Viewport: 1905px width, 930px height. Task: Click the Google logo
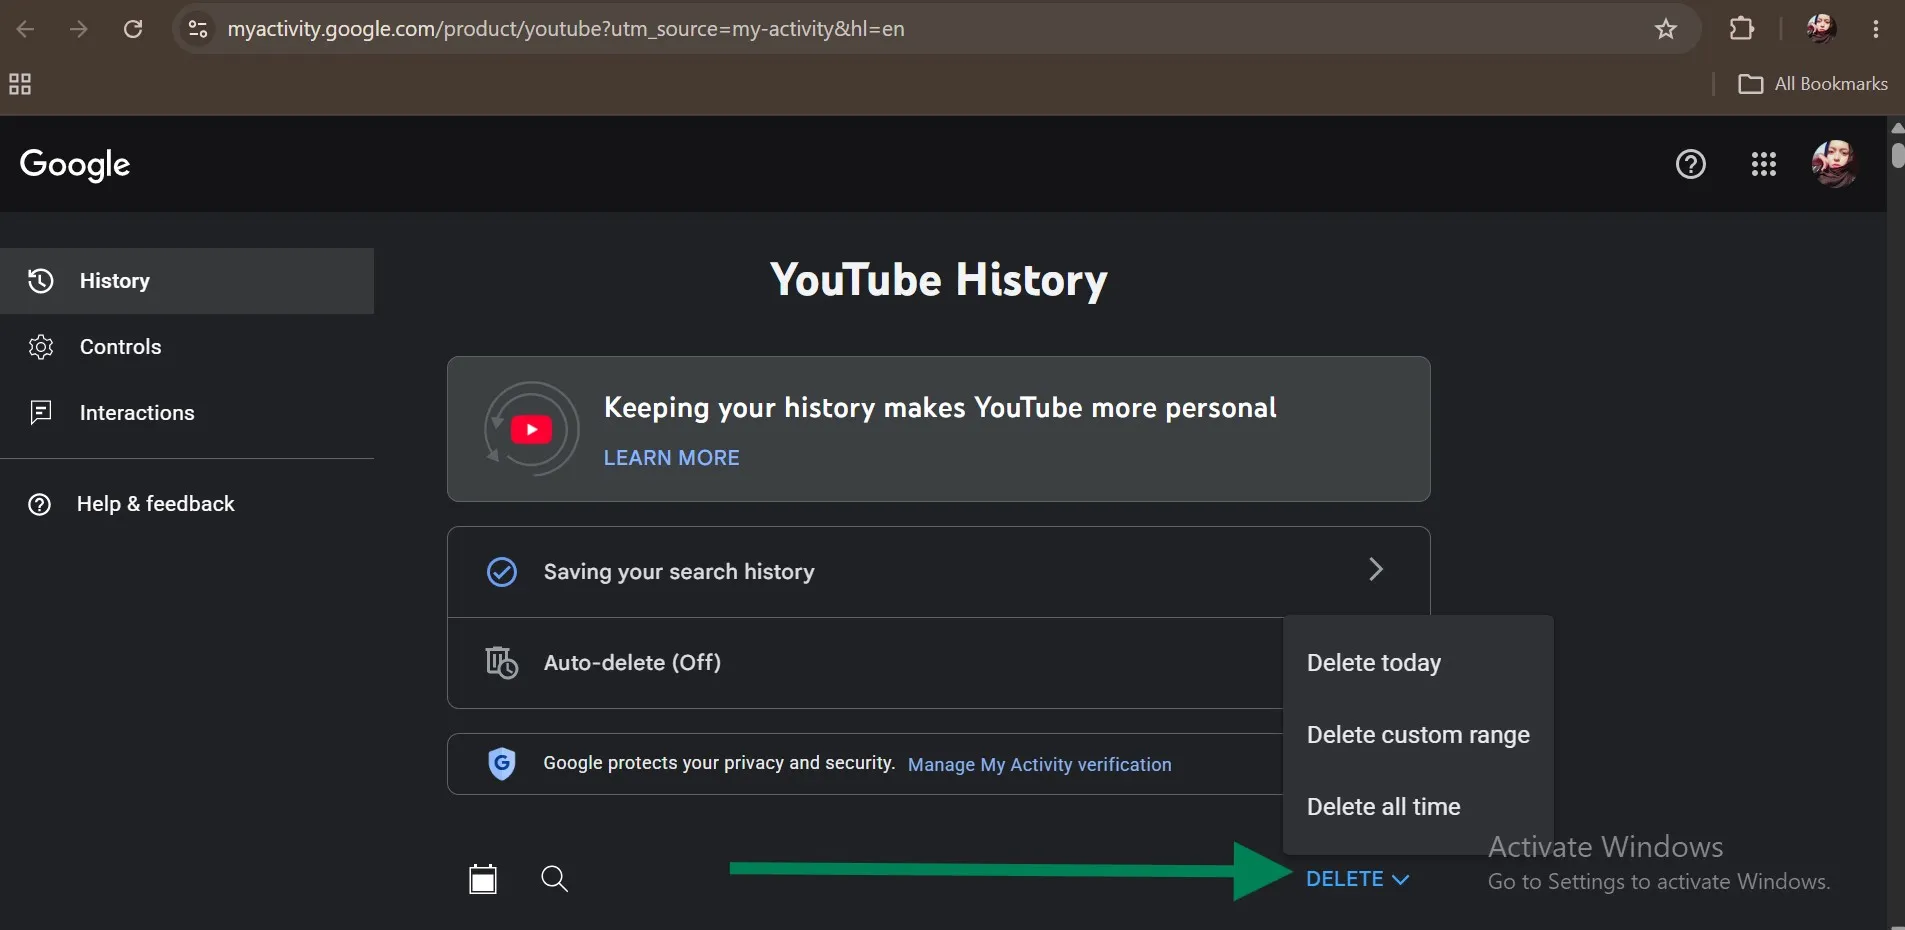[x=75, y=164]
